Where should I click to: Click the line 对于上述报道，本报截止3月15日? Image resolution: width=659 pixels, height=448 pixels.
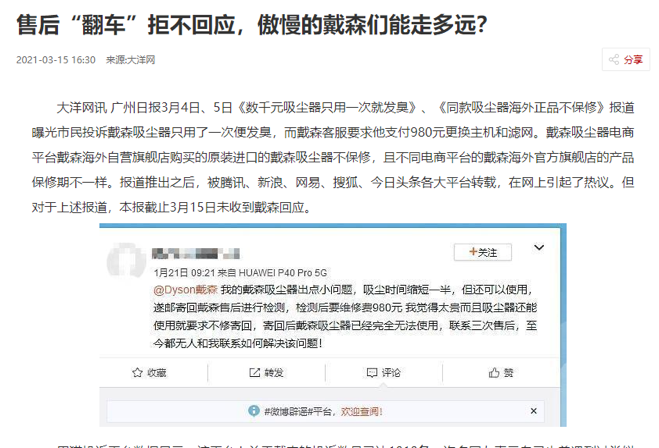coord(172,207)
